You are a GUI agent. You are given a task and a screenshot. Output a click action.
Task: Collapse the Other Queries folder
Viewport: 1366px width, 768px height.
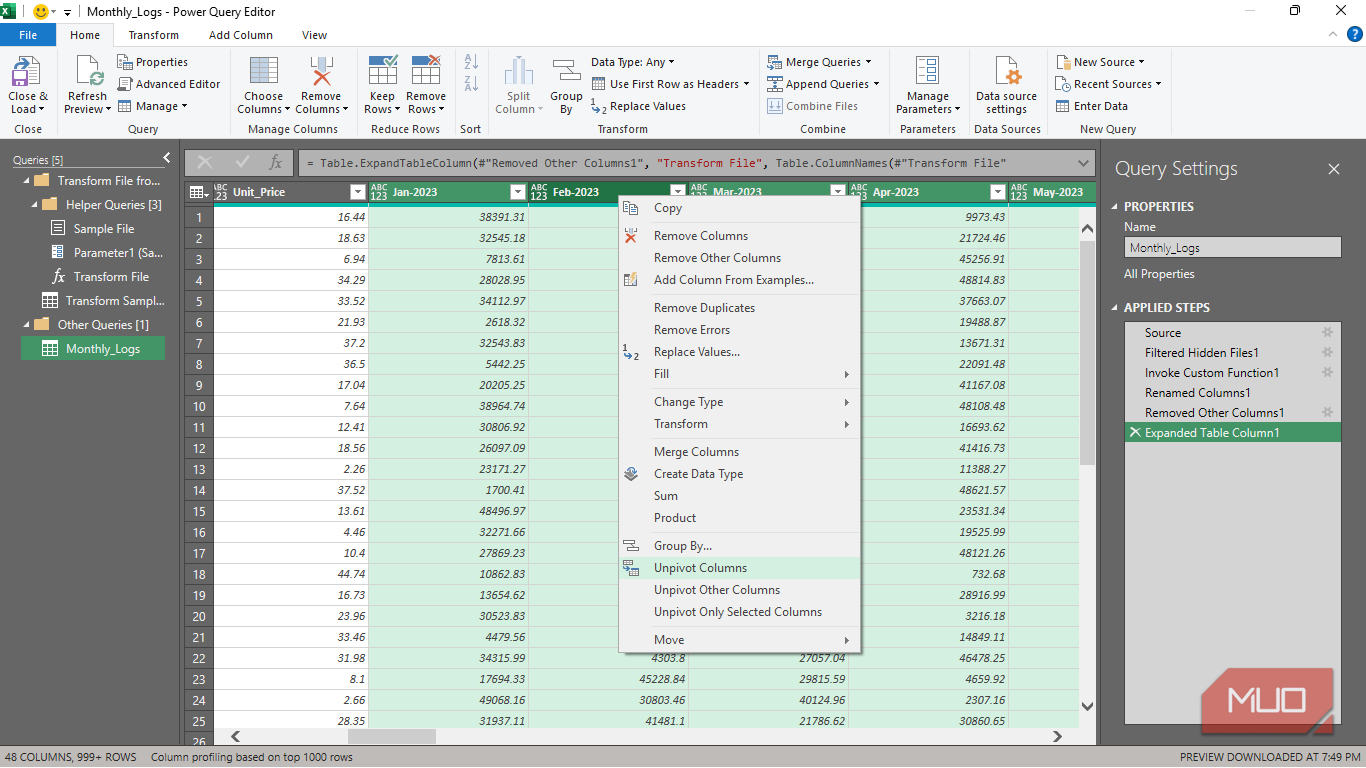point(27,325)
